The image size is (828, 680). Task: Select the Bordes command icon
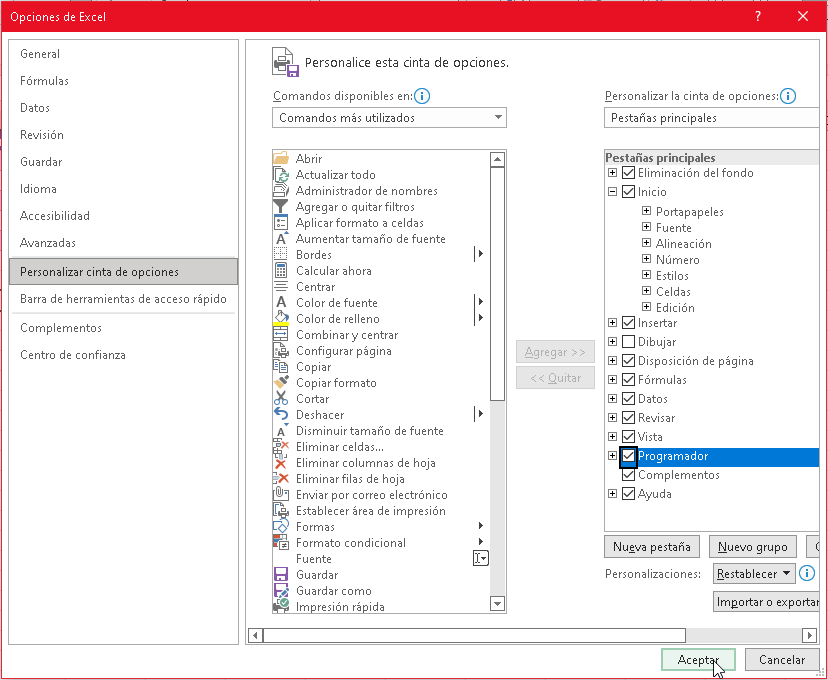(x=281, y=254)
